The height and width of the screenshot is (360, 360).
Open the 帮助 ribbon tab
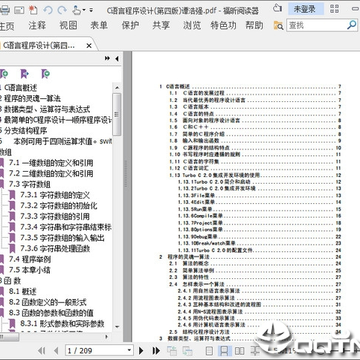point(254,25)
